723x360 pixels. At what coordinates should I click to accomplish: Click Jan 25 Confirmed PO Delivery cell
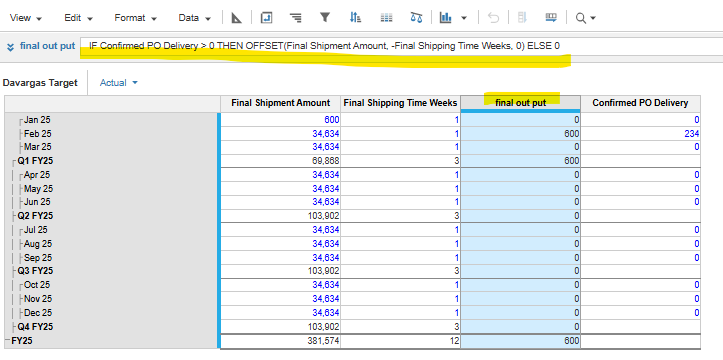(x=640, y=120)
